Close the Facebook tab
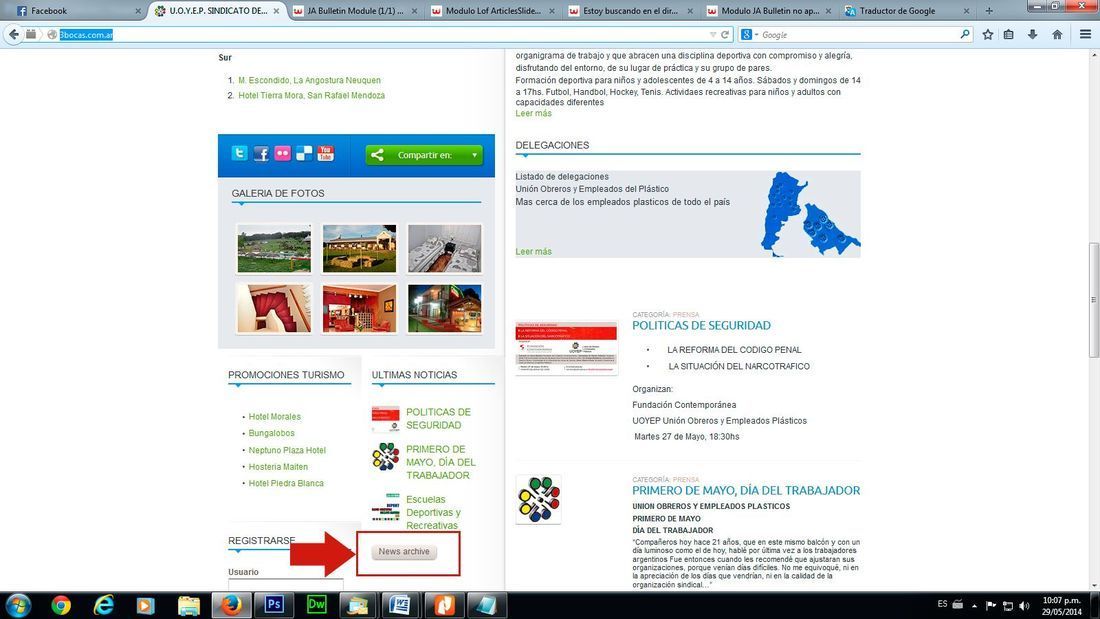This screenshot has width=1100, height=619. click(x=138, y=11)
